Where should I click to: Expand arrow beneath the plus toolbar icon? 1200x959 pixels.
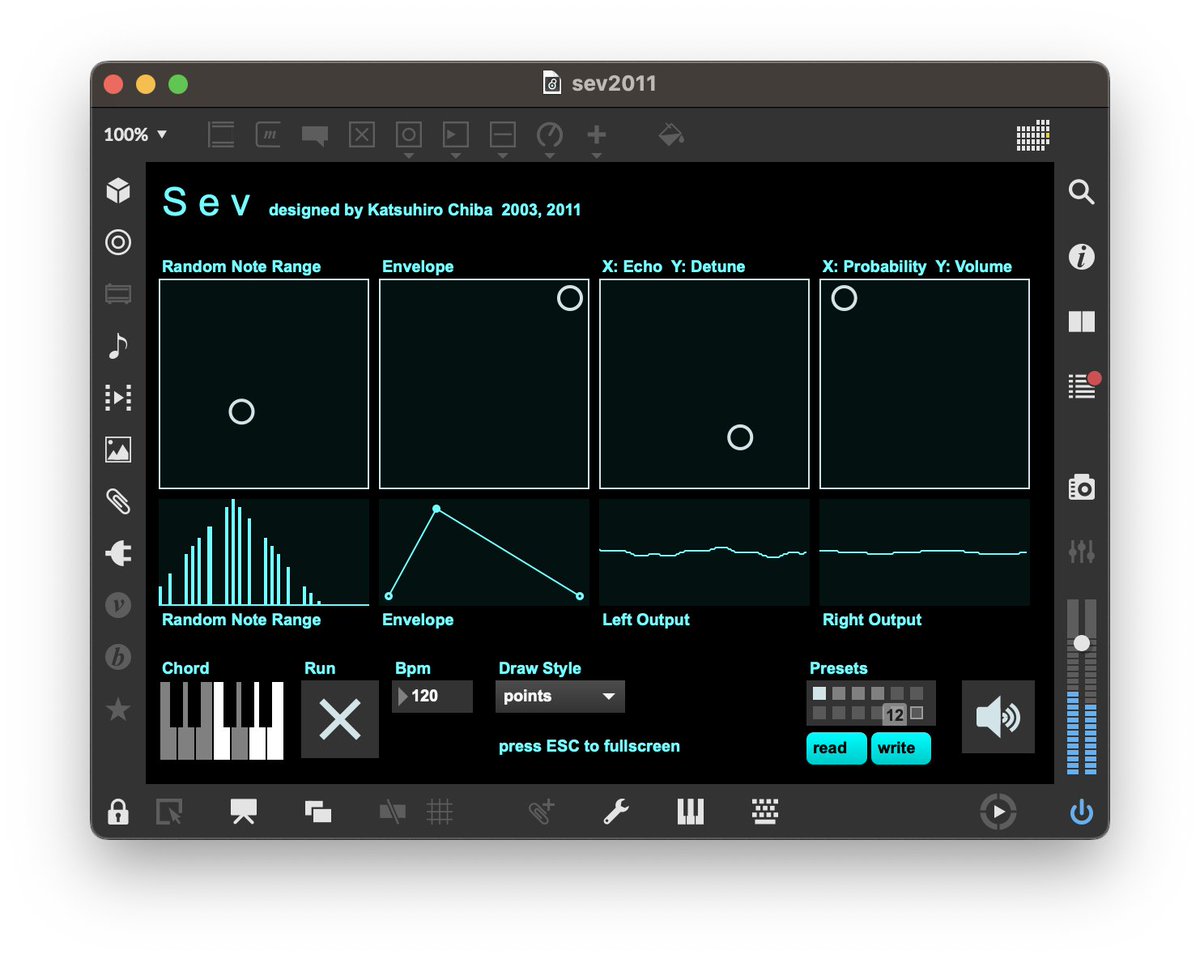[x=596, y=156]
